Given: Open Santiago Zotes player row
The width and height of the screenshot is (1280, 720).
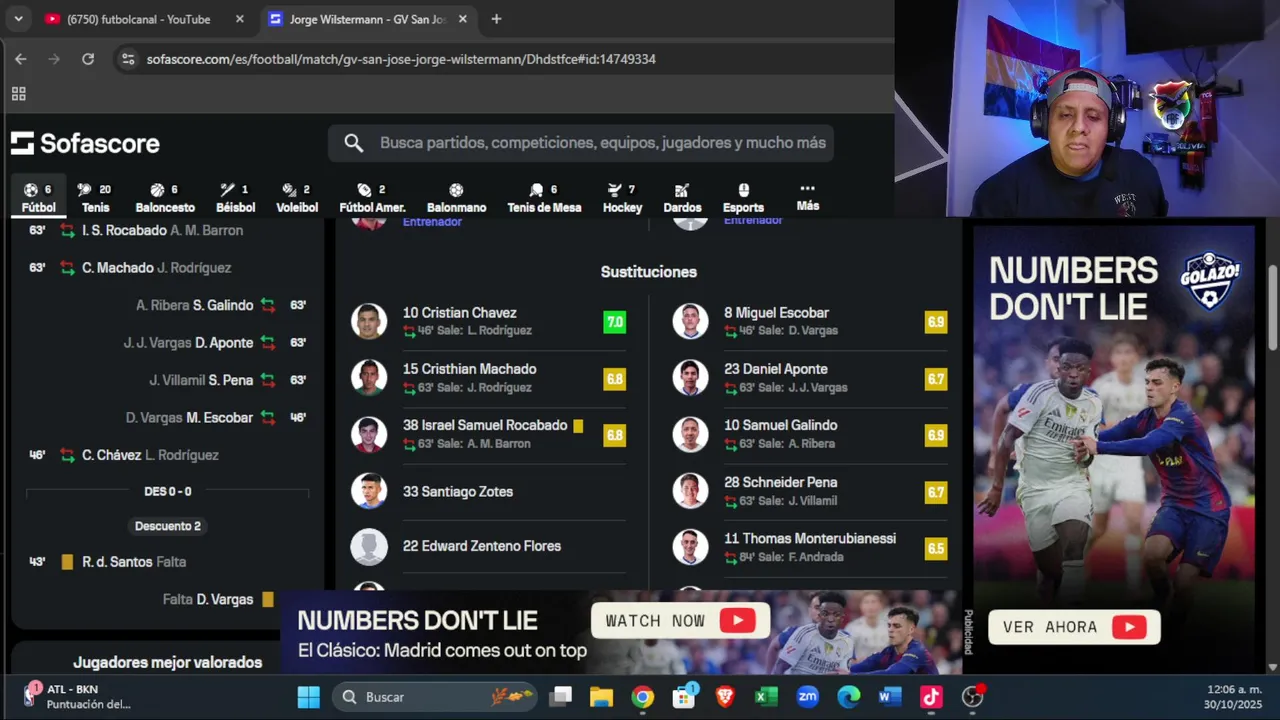Looking at the screenshot, I should [489, 491].
